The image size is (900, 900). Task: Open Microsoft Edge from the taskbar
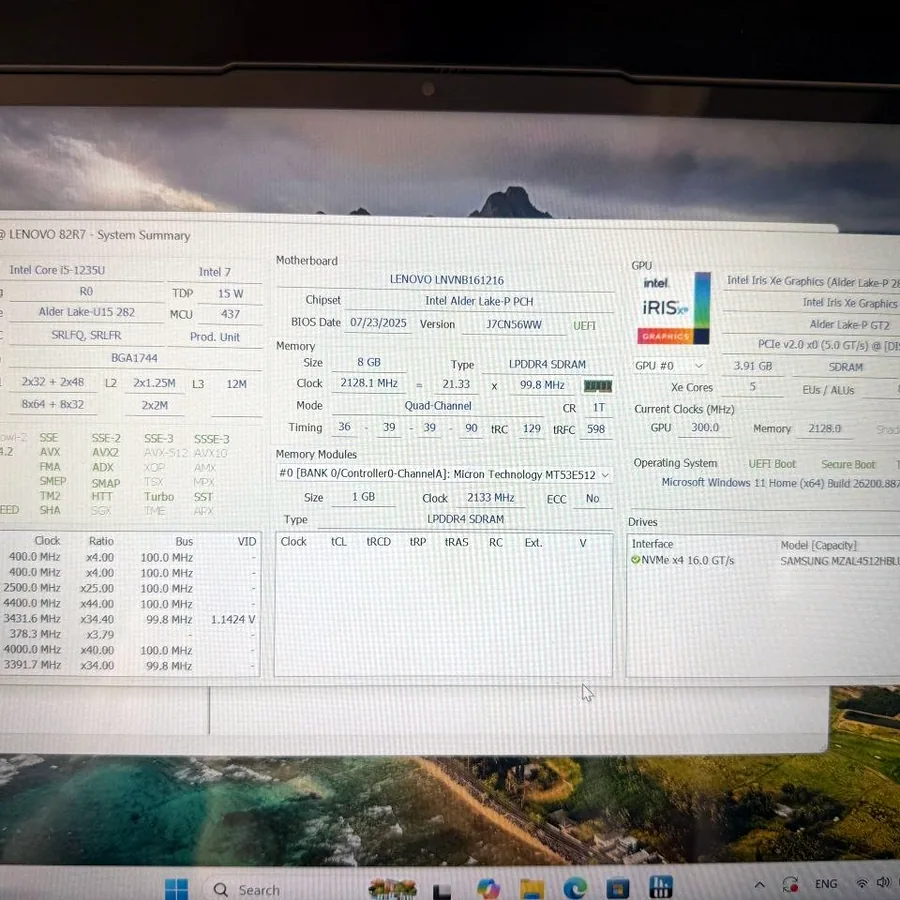(575, 888)
